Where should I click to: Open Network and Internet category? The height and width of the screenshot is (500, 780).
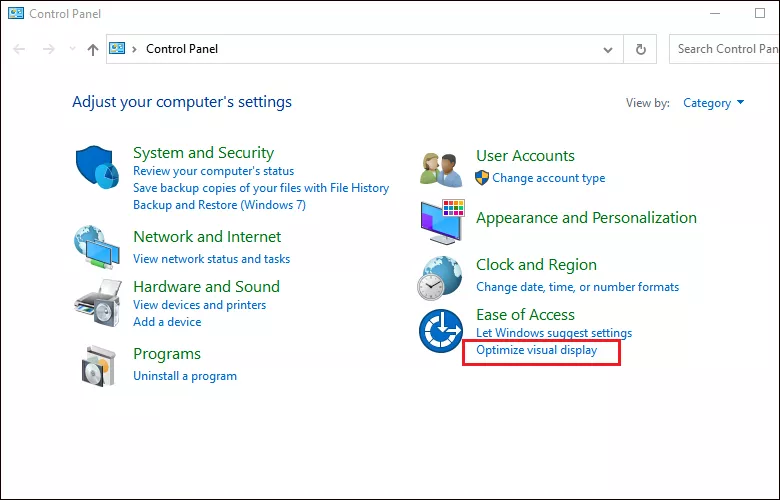(x=207, y=236)
